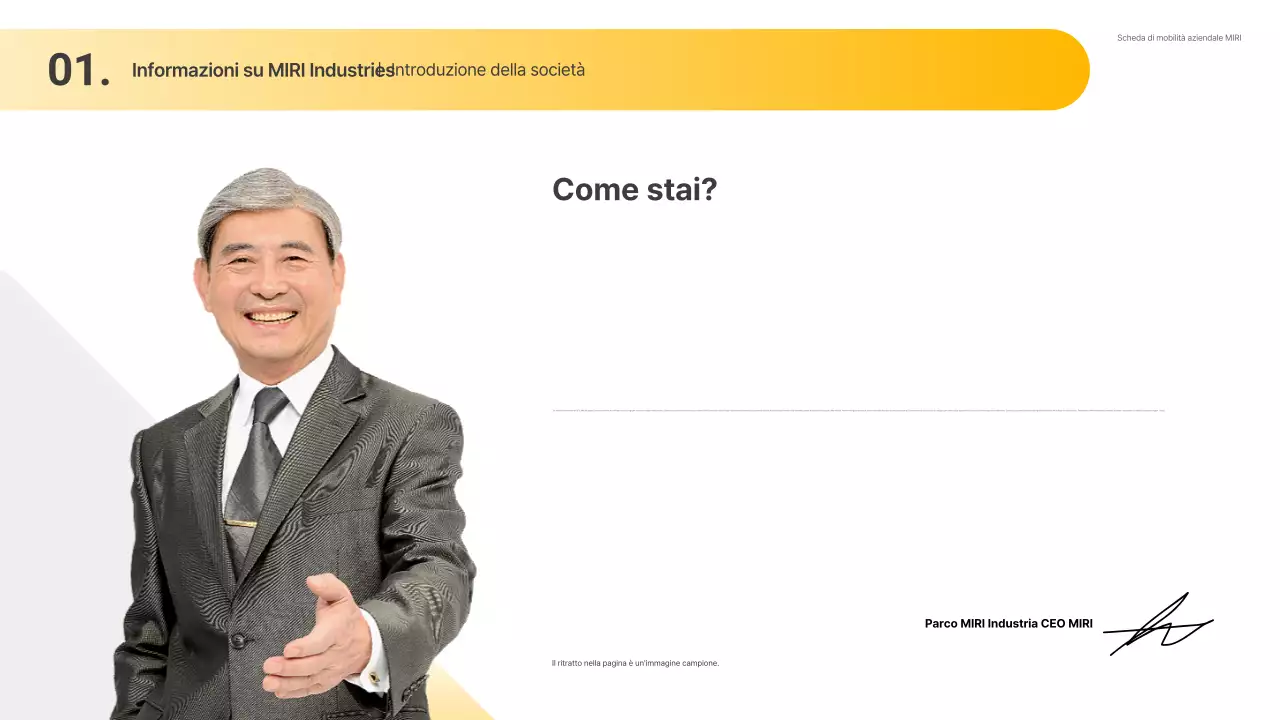Click the suit jacket button
Screen dimensions: 1280x720
click(x=237, y=640)
